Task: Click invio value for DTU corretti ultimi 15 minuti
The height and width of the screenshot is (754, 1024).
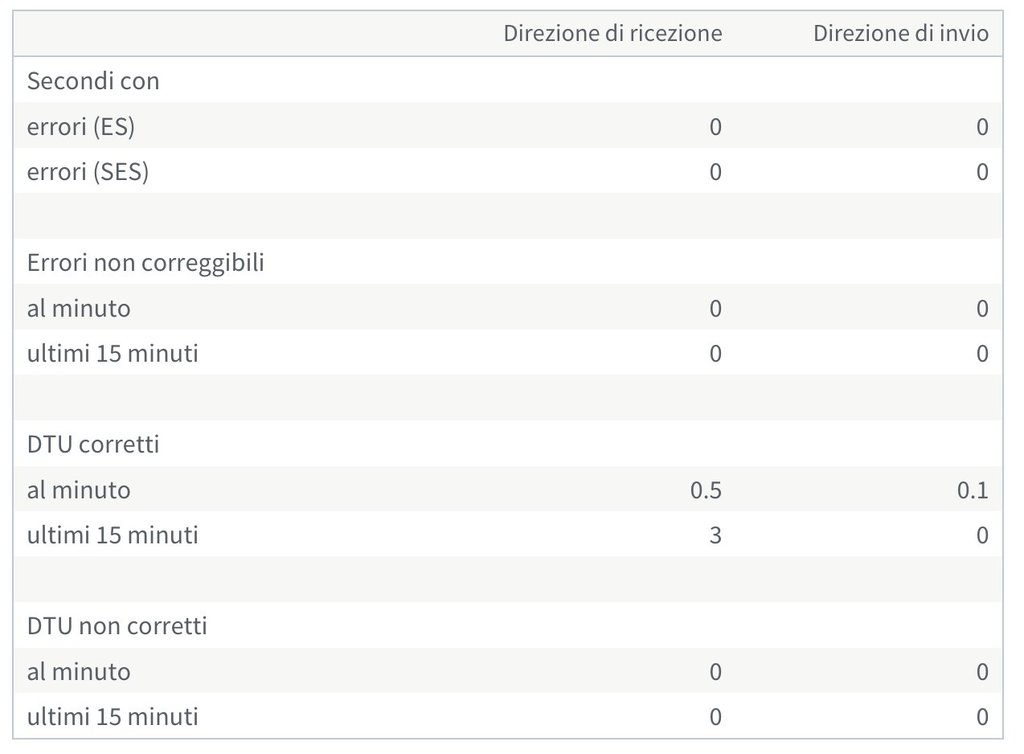Action: (x=982, y=535)
